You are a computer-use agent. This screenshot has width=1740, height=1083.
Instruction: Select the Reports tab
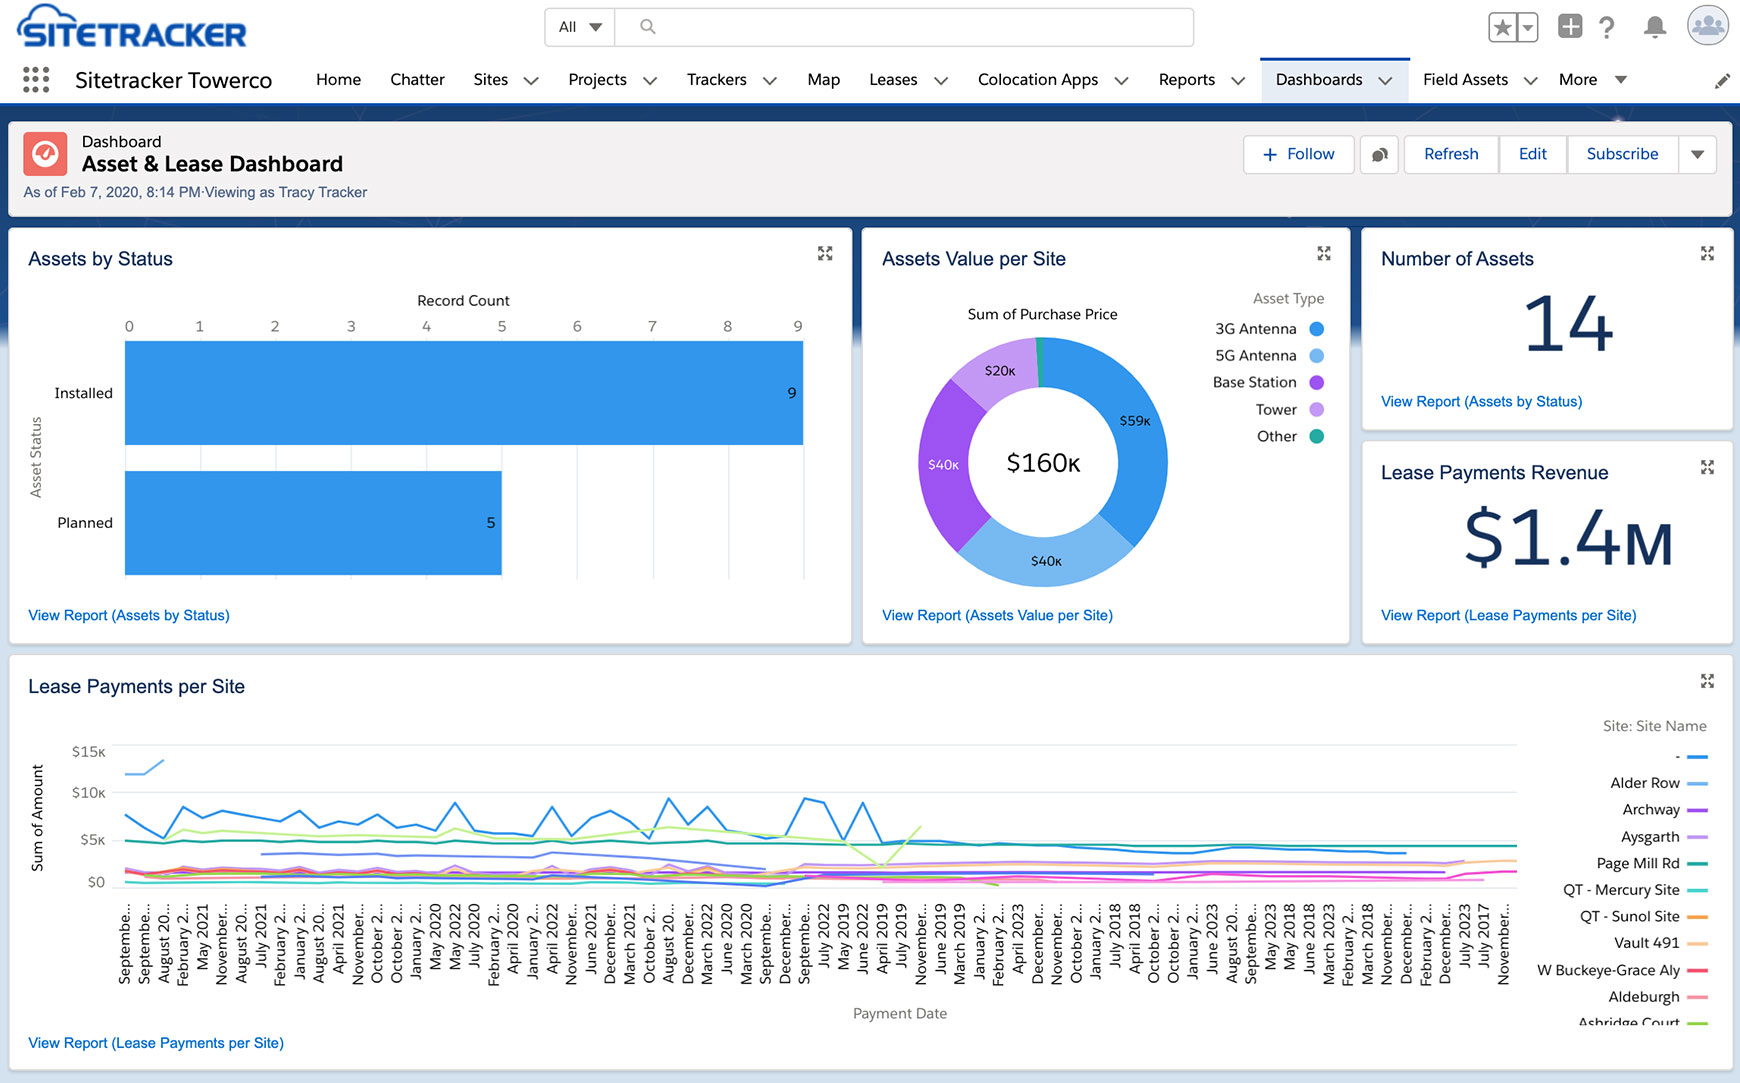click(1187, 80)
